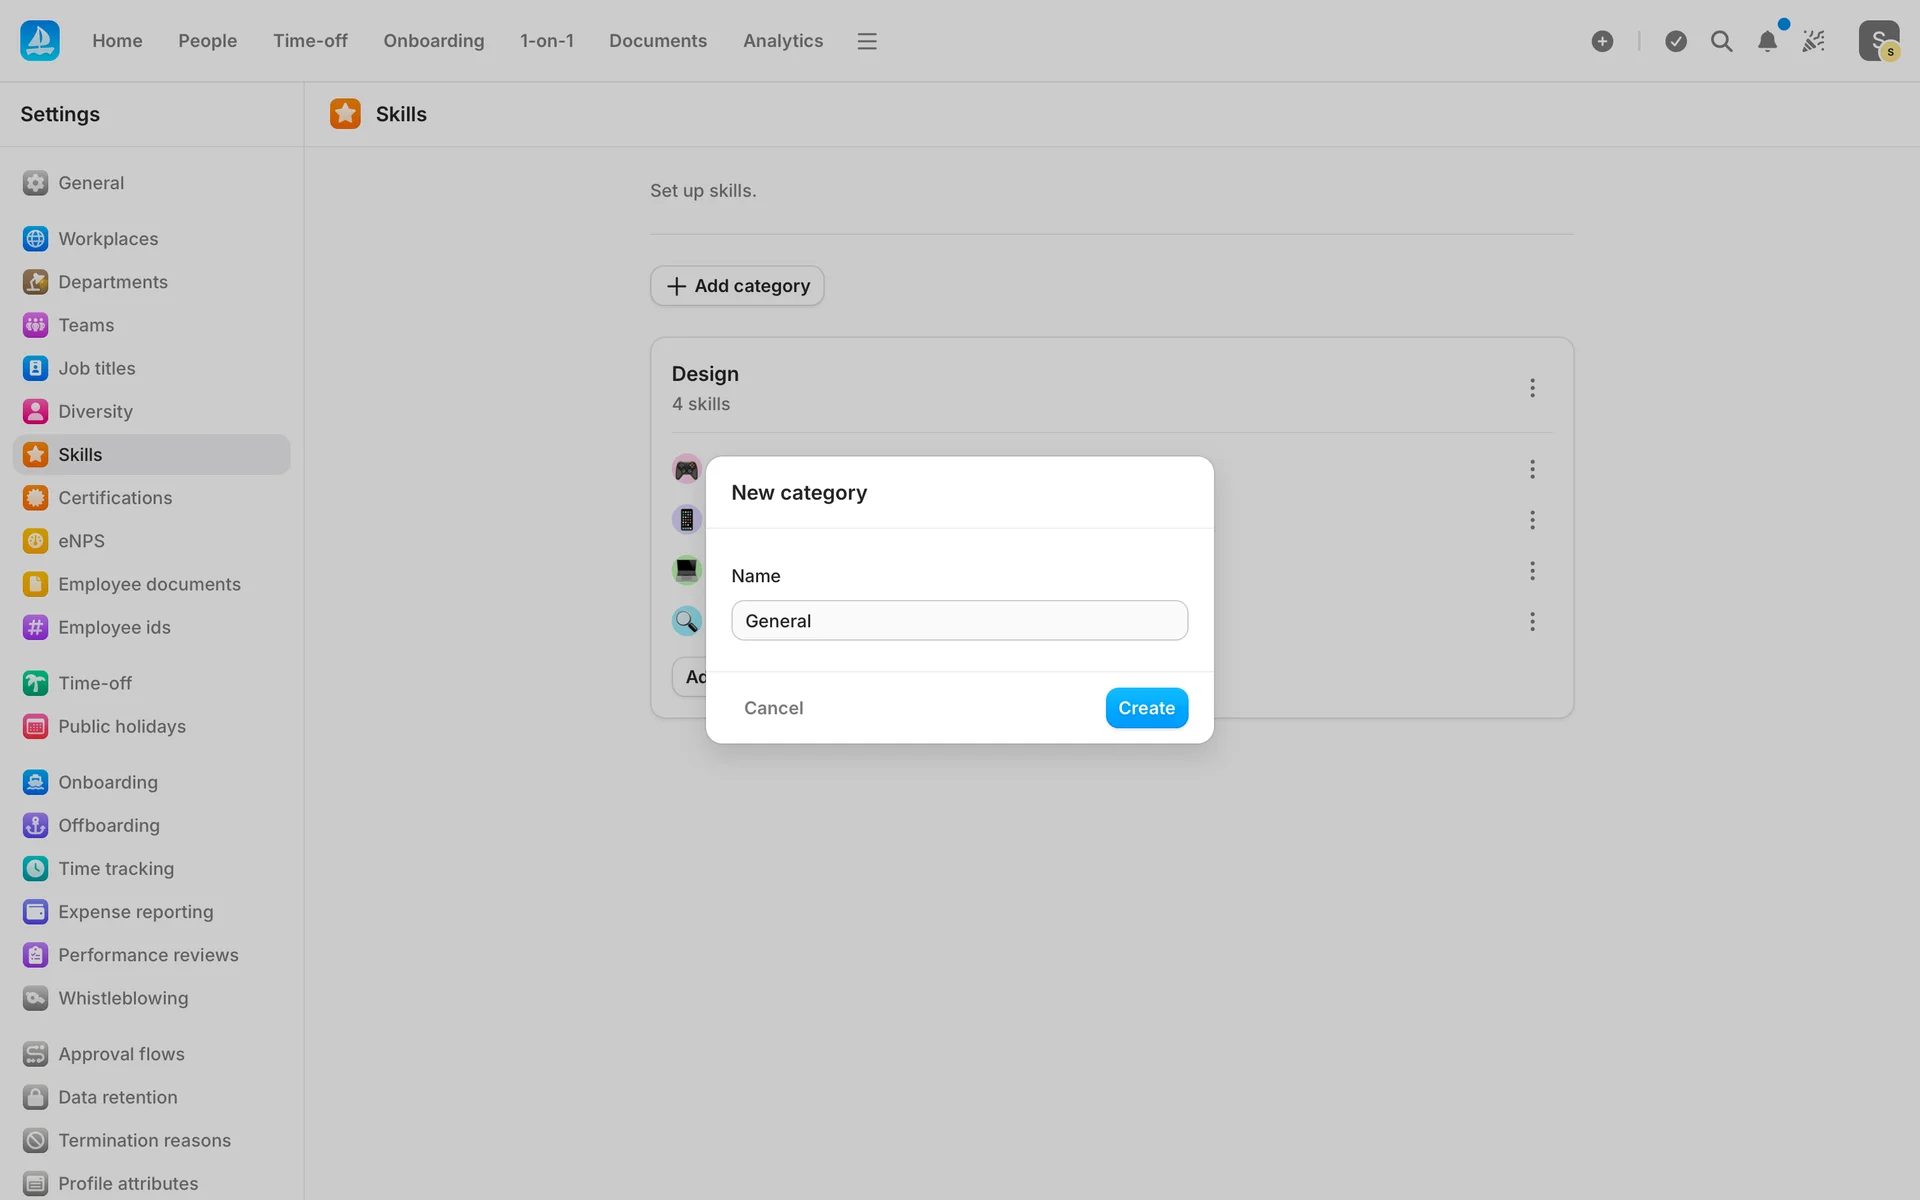This screenshot has width=1920, height=1200.
Task: Click the sailboat app logo
Action: [40, 41]
